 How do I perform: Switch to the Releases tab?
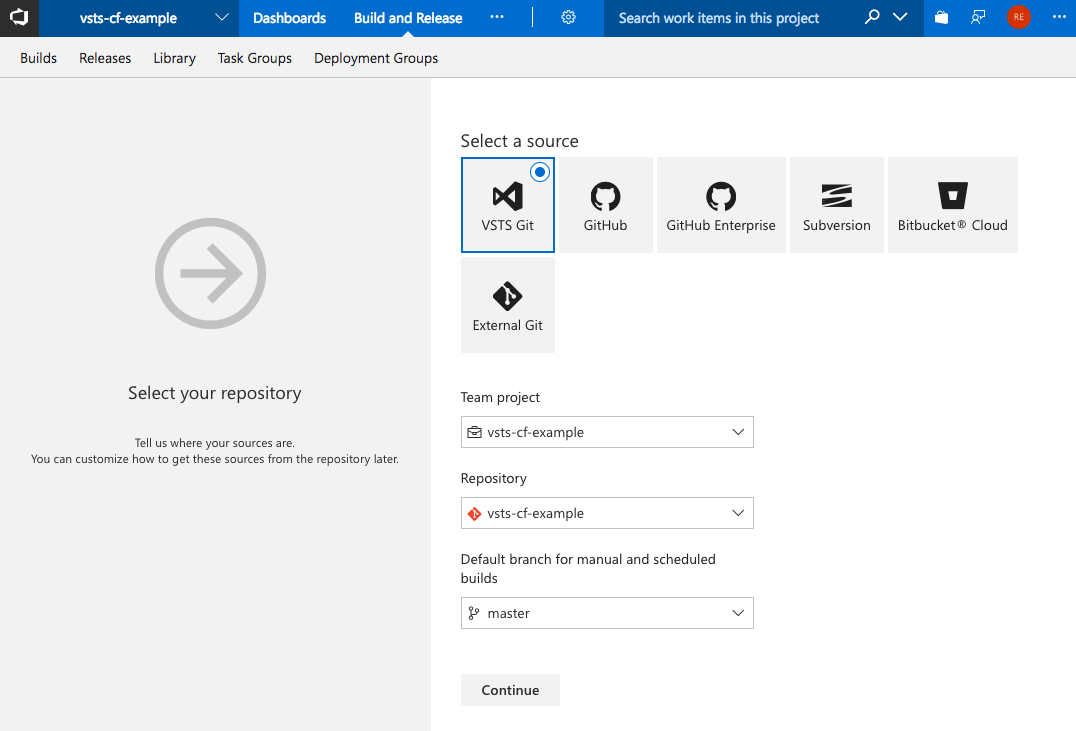coord(105,58)
